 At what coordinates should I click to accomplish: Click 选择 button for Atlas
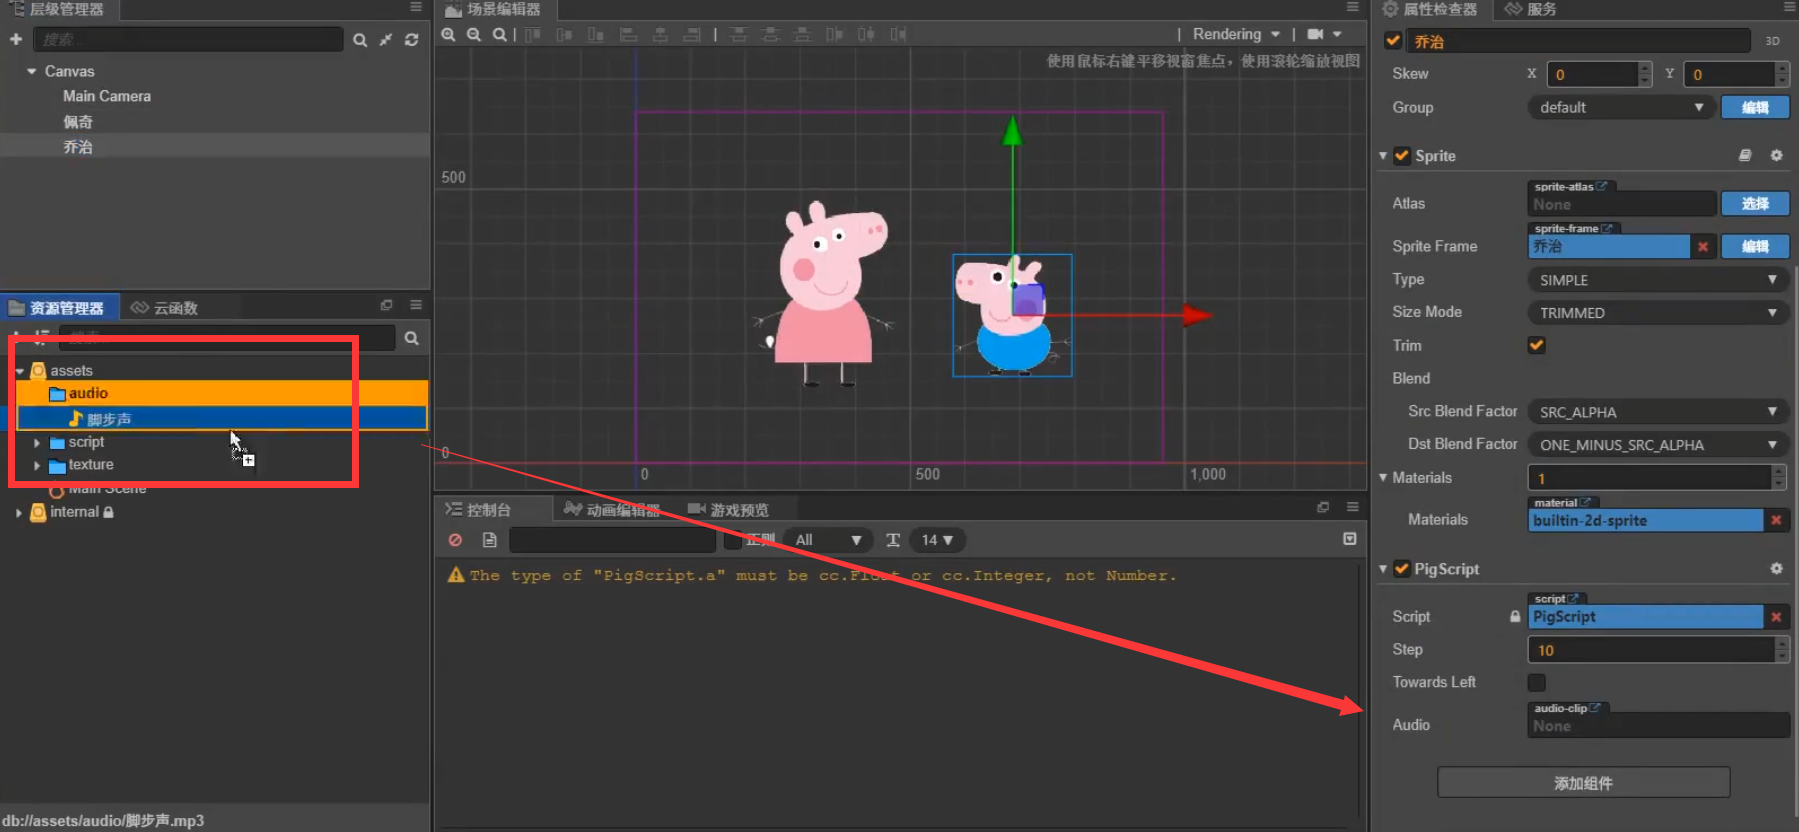[1755, 203]
